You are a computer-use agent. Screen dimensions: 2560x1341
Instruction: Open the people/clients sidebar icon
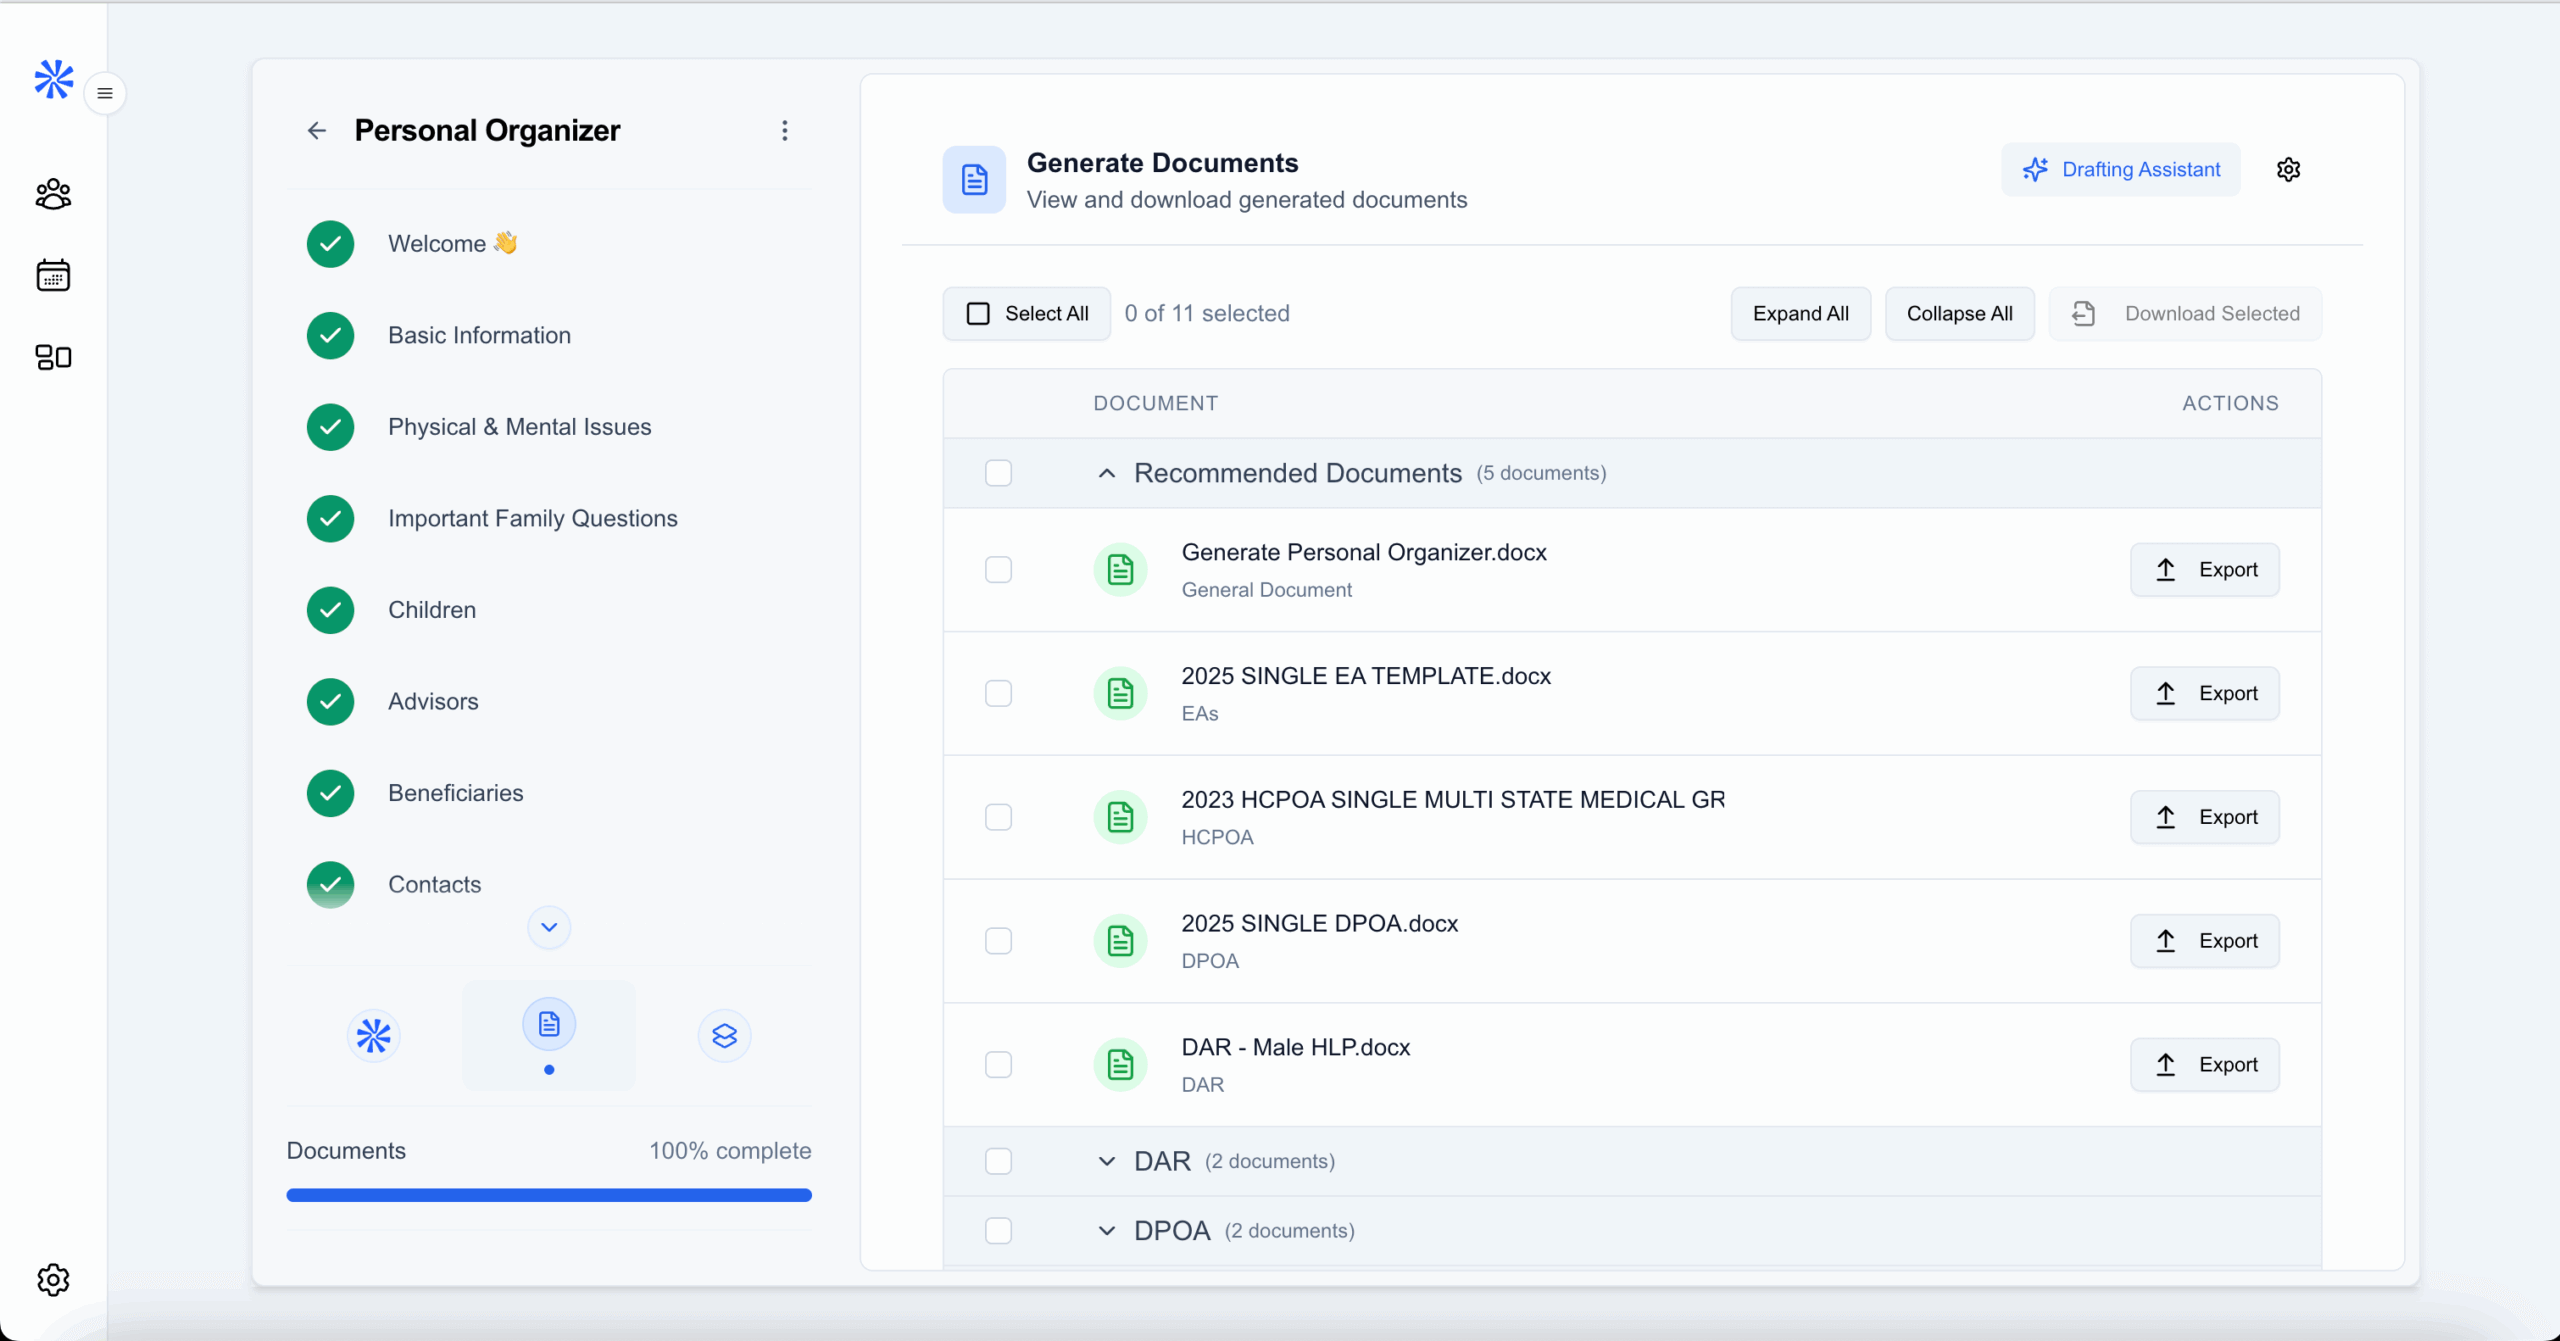(53, 194)
